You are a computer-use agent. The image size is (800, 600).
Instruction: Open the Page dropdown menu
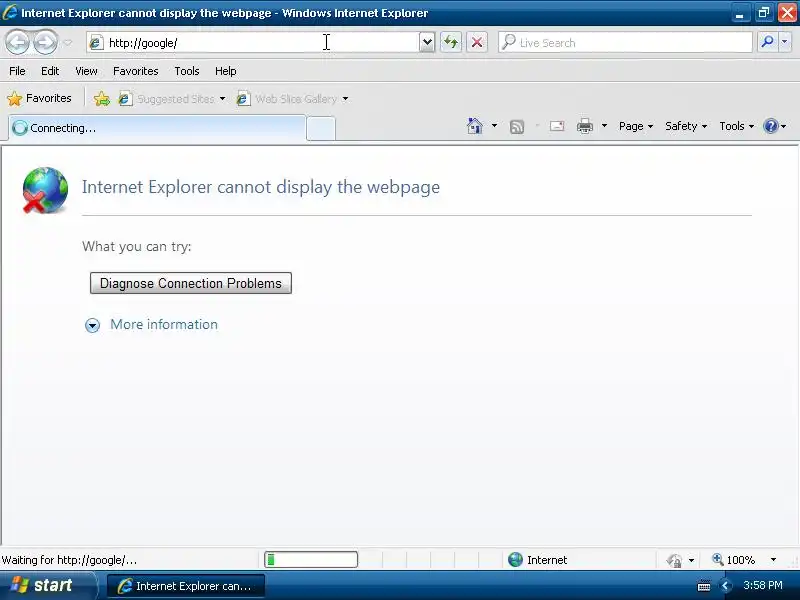[636, 126]
